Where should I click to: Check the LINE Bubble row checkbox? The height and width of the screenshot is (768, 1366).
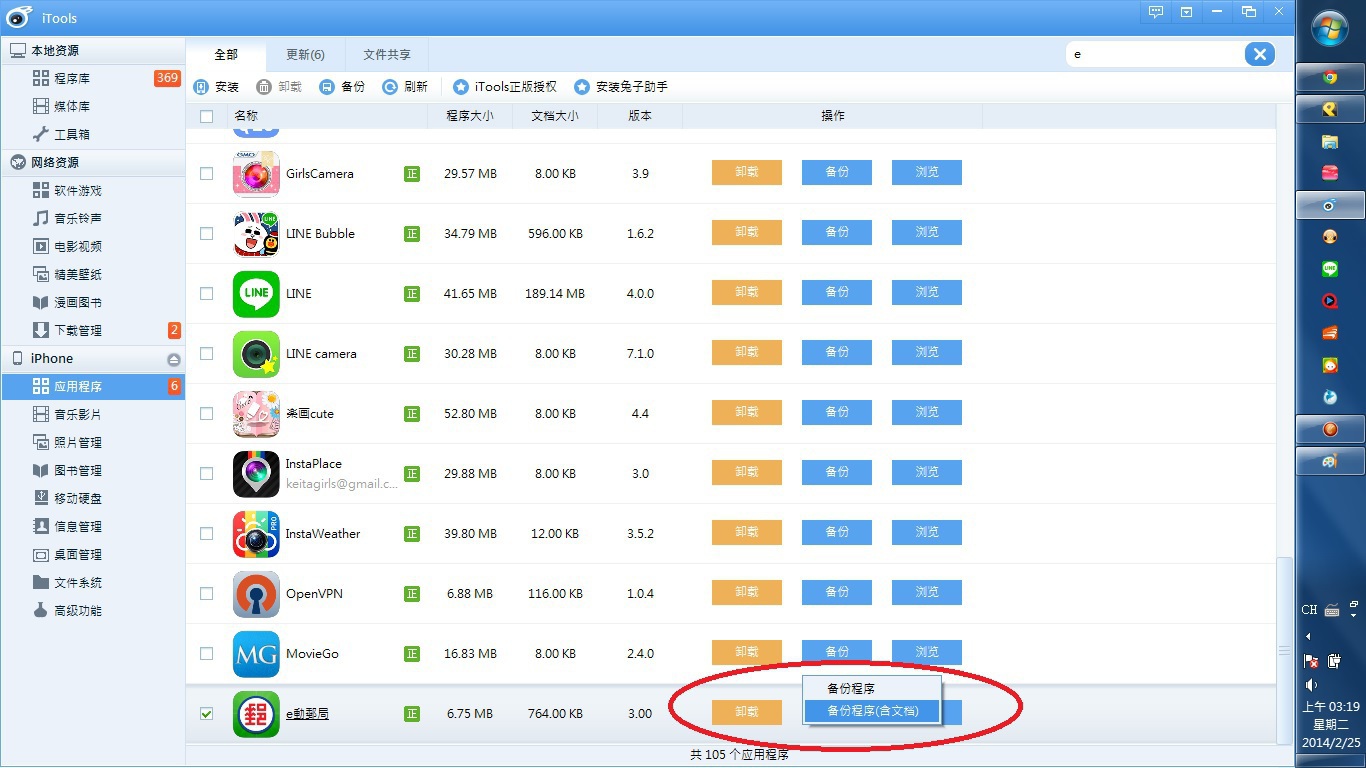coord(207,233)
